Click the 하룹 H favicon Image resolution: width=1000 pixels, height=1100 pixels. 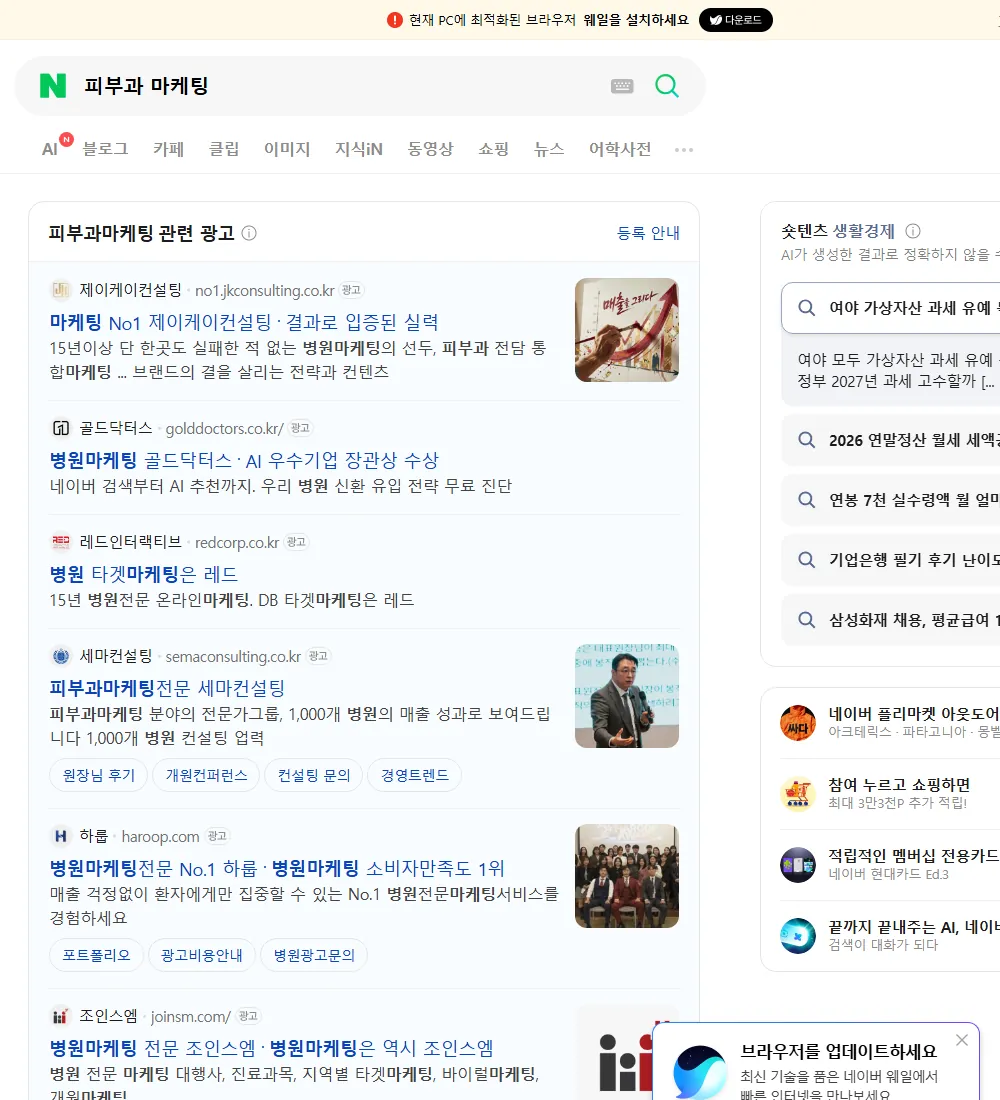click(61, 836)
